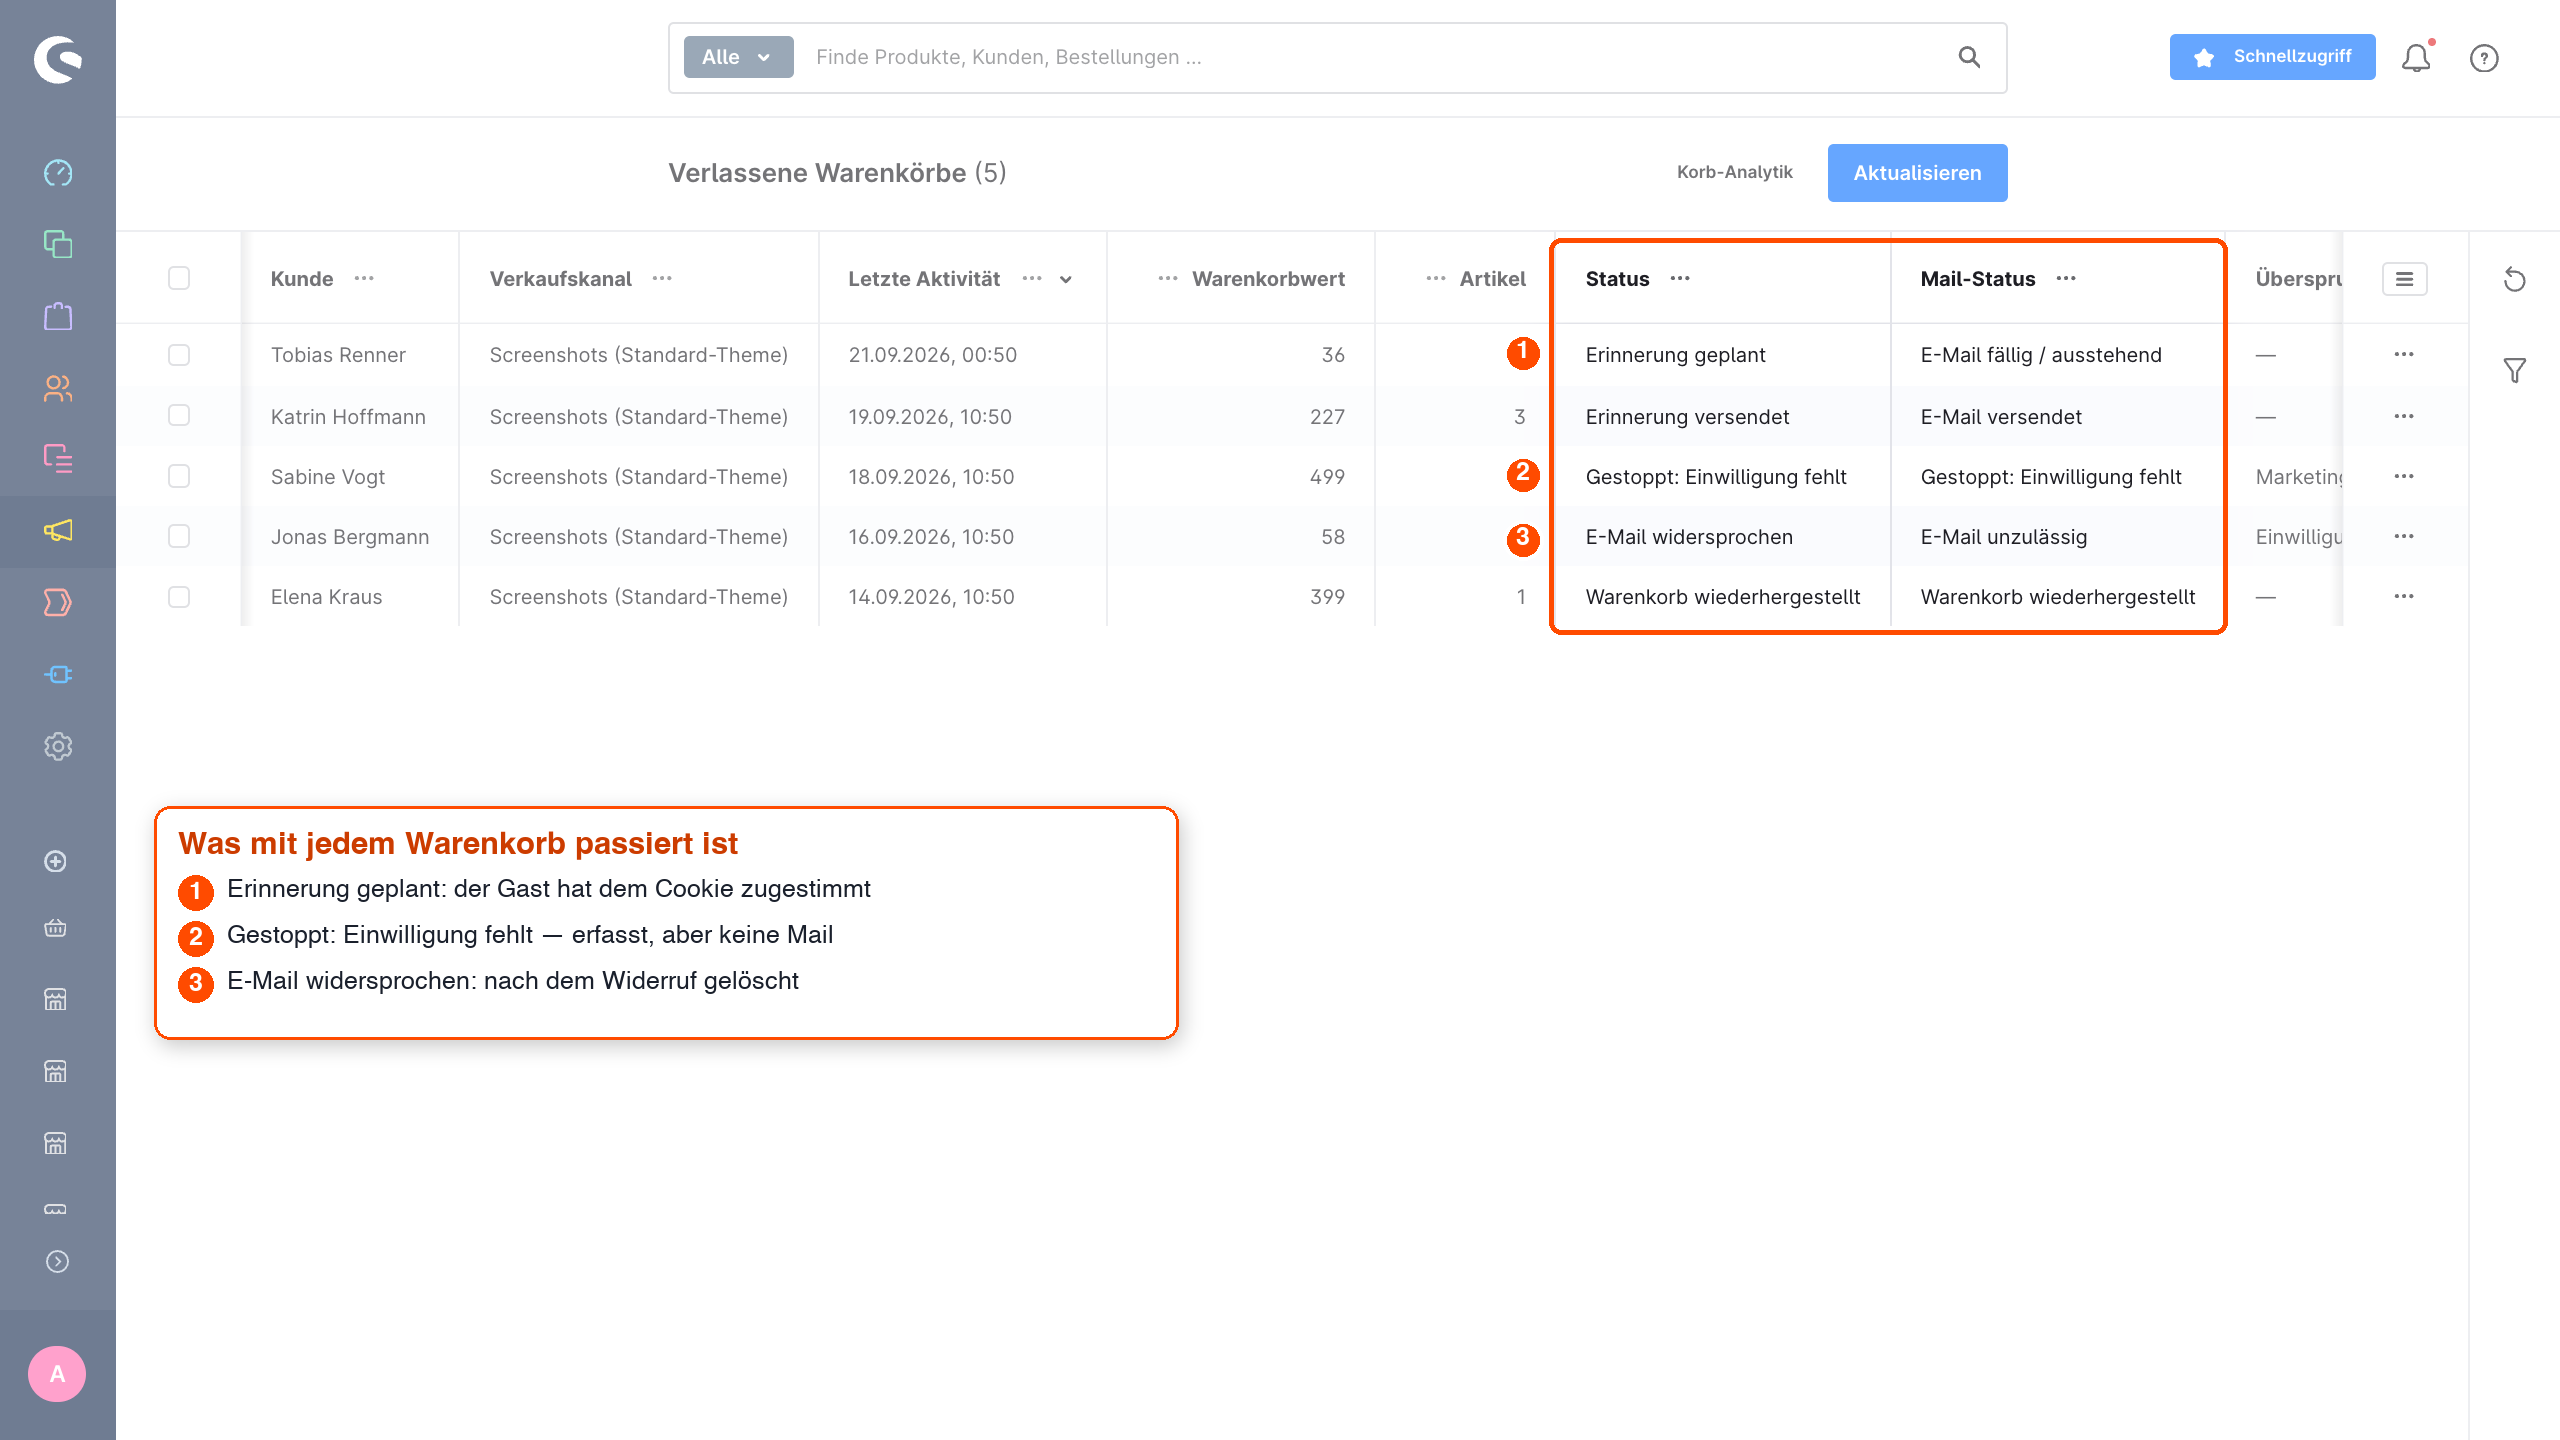This screenshot has width=2560, height=1440.
Task: Open the Extensions plug sidebar icon
Action: (58, 675)
